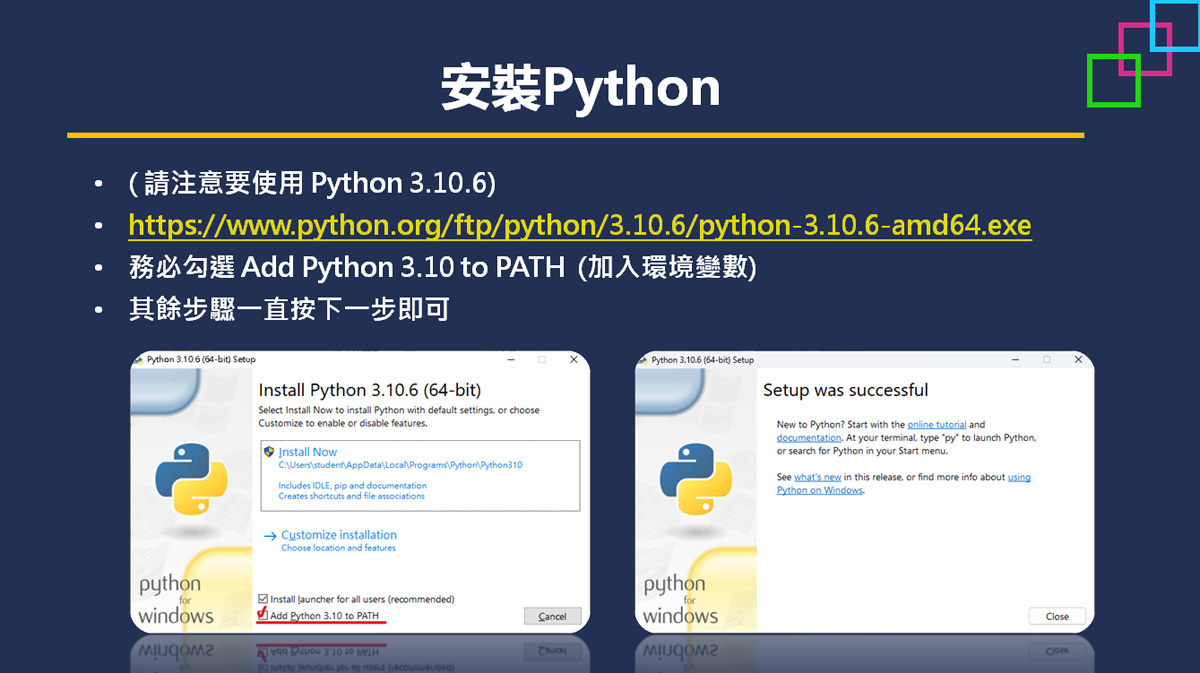Viewport: 1200px width, 673px height.
Task: Close the Install Python setup window
Action: tap(574, 359)
